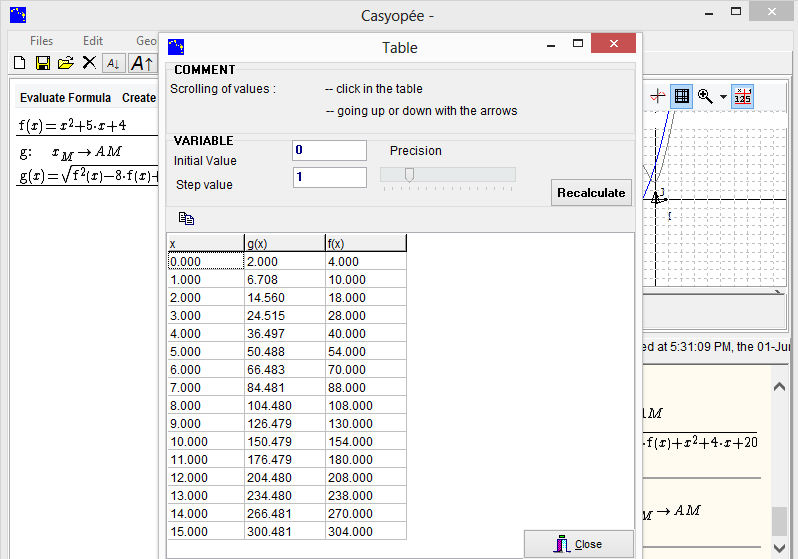Click the notes panel scrollbar thumb

click(x=779, y=521)
